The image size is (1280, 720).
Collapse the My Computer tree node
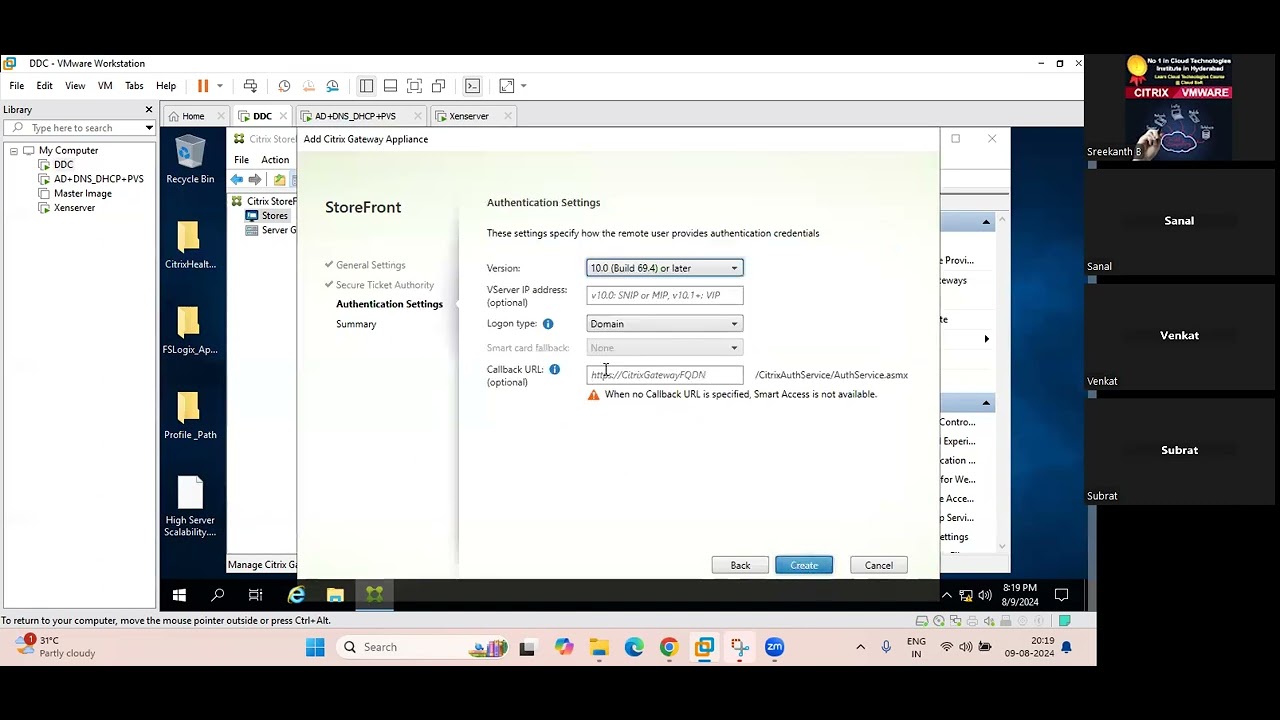(x=14, y=151)
